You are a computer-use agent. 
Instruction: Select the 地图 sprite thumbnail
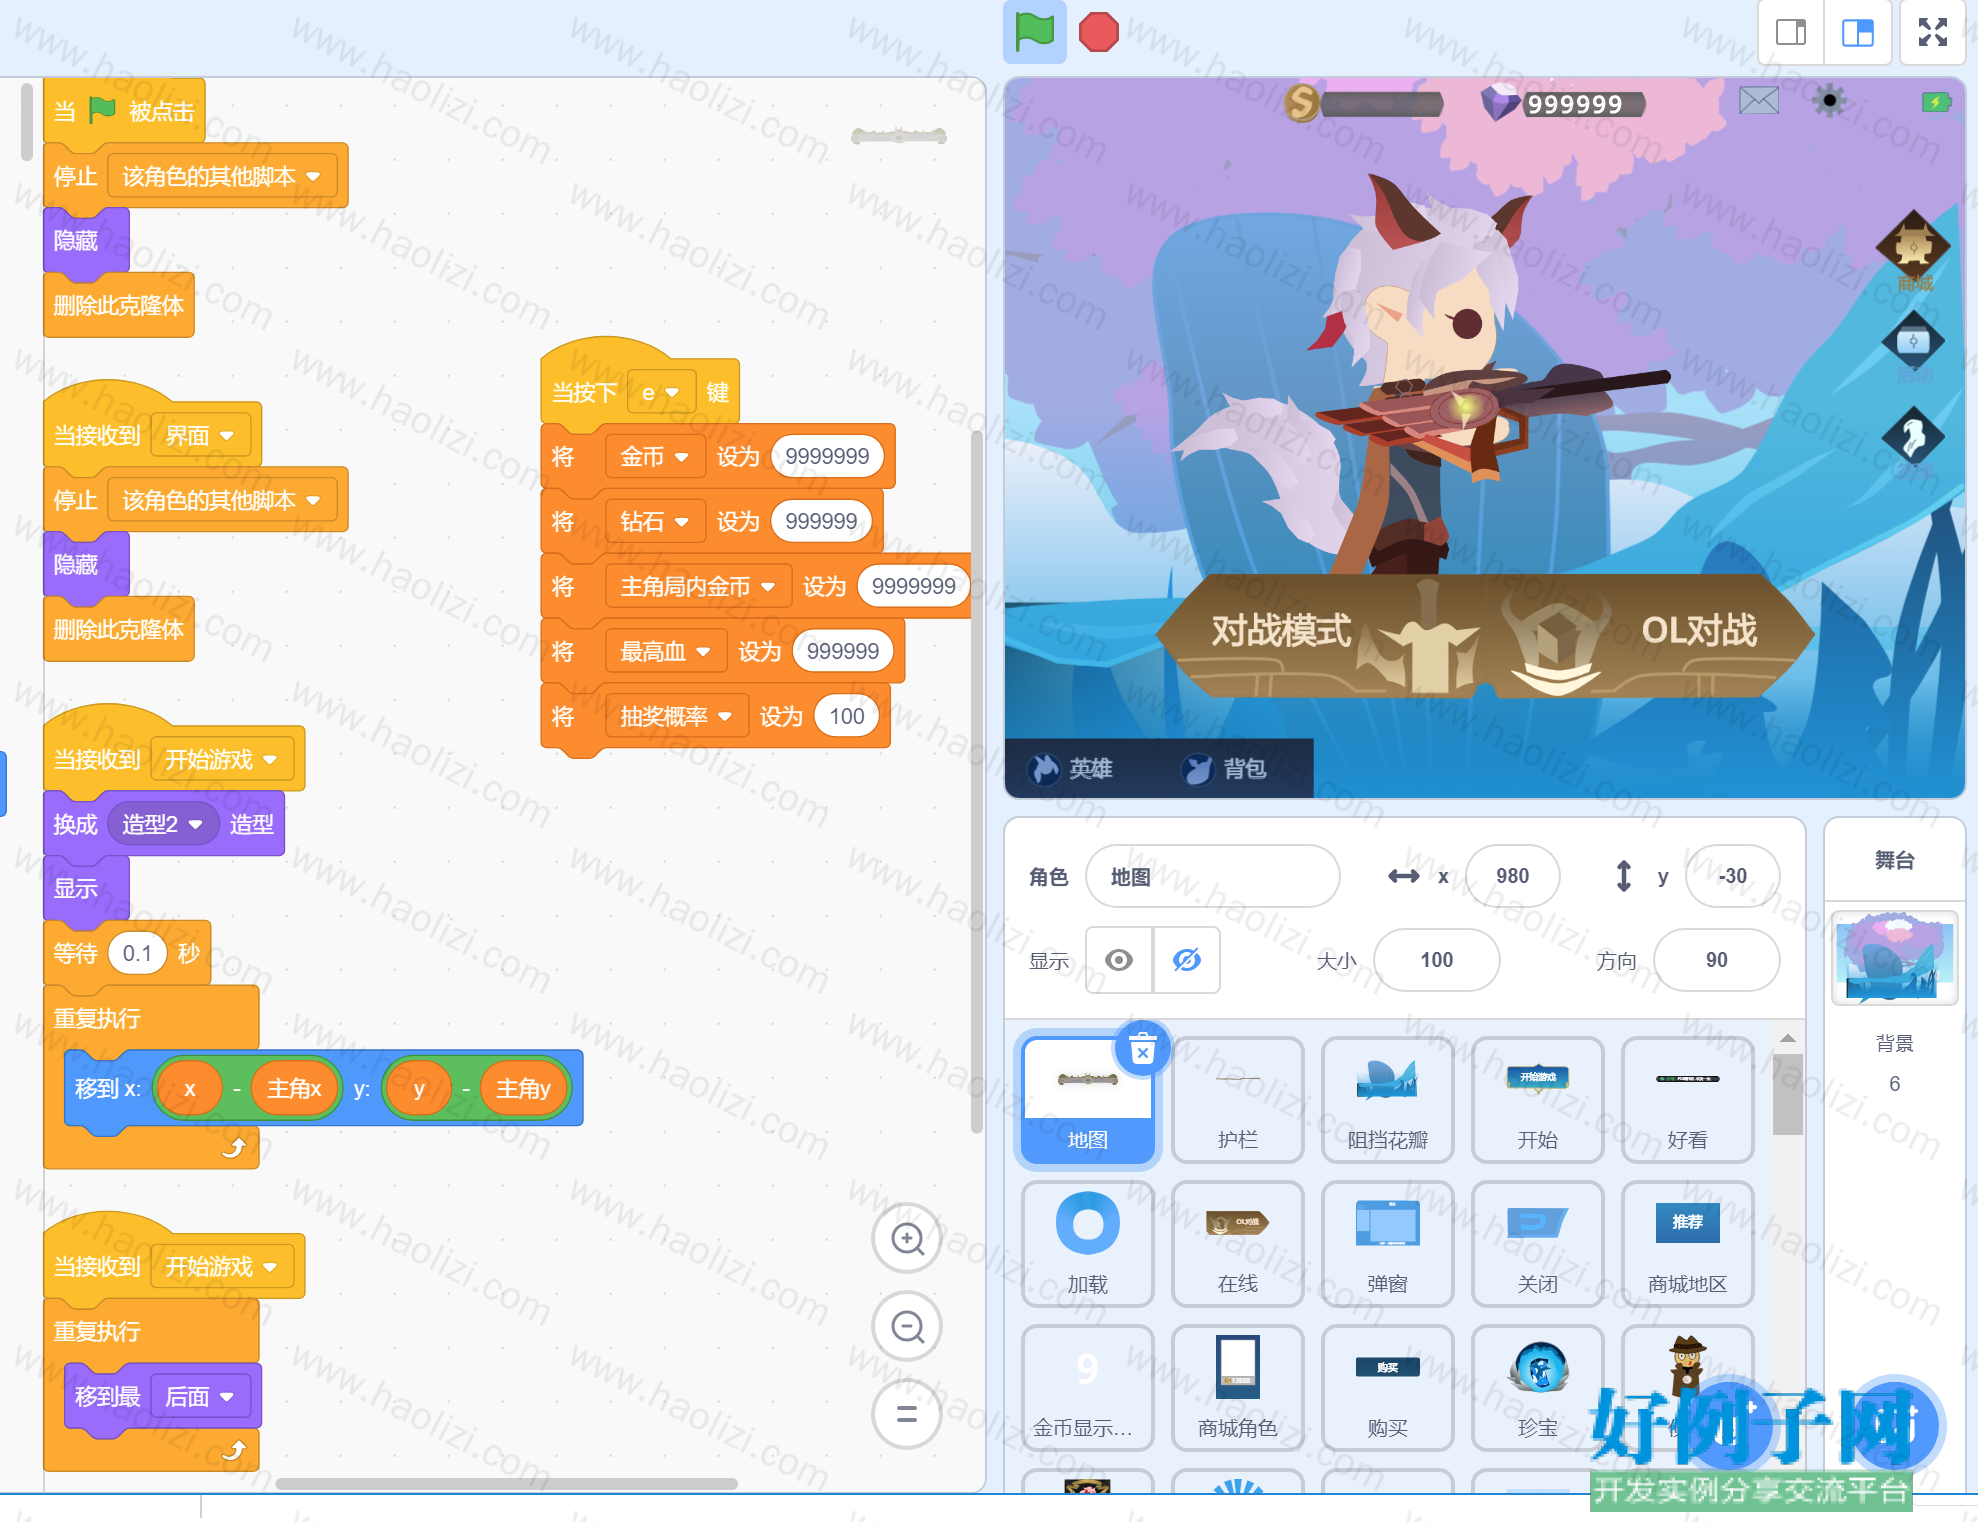coord(1087,1099)
